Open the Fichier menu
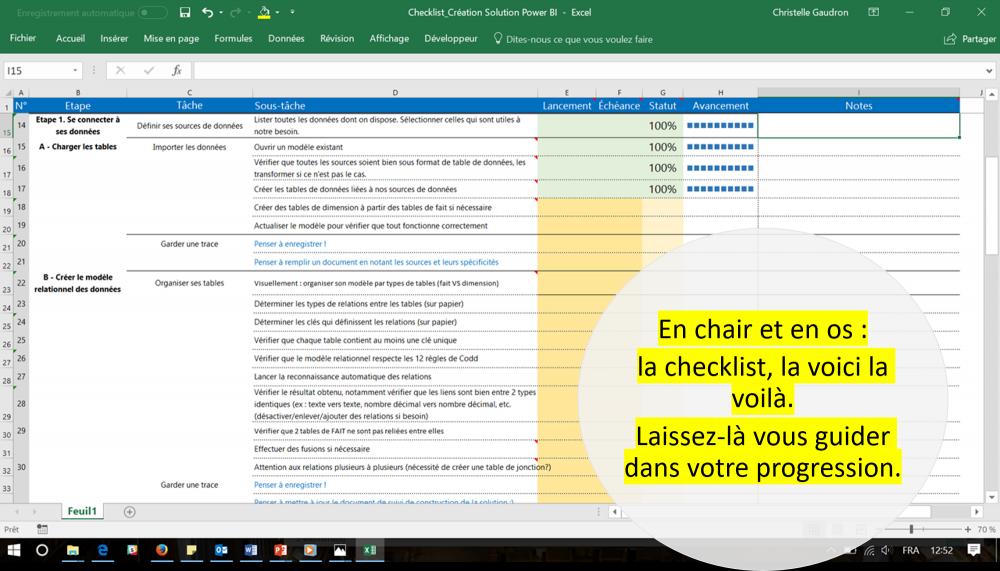 [x=23, y=38]
